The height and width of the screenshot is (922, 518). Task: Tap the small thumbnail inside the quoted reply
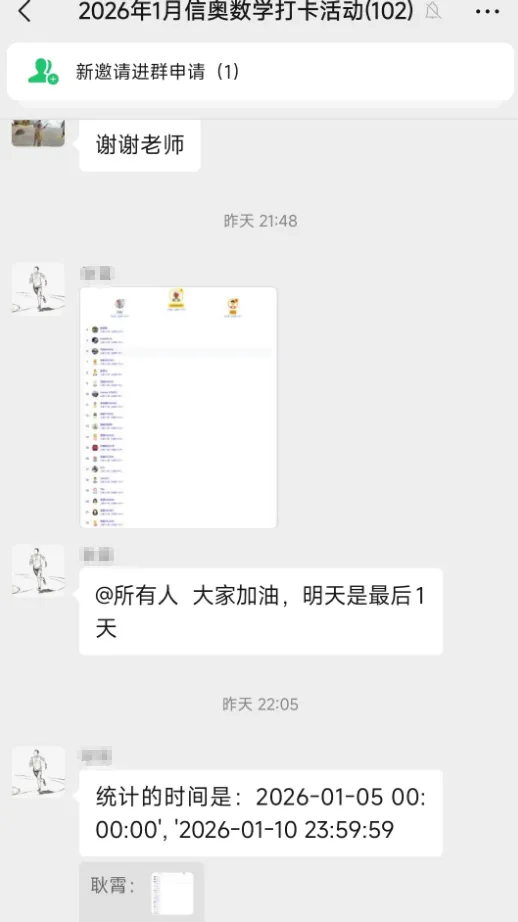click(172, 893)
